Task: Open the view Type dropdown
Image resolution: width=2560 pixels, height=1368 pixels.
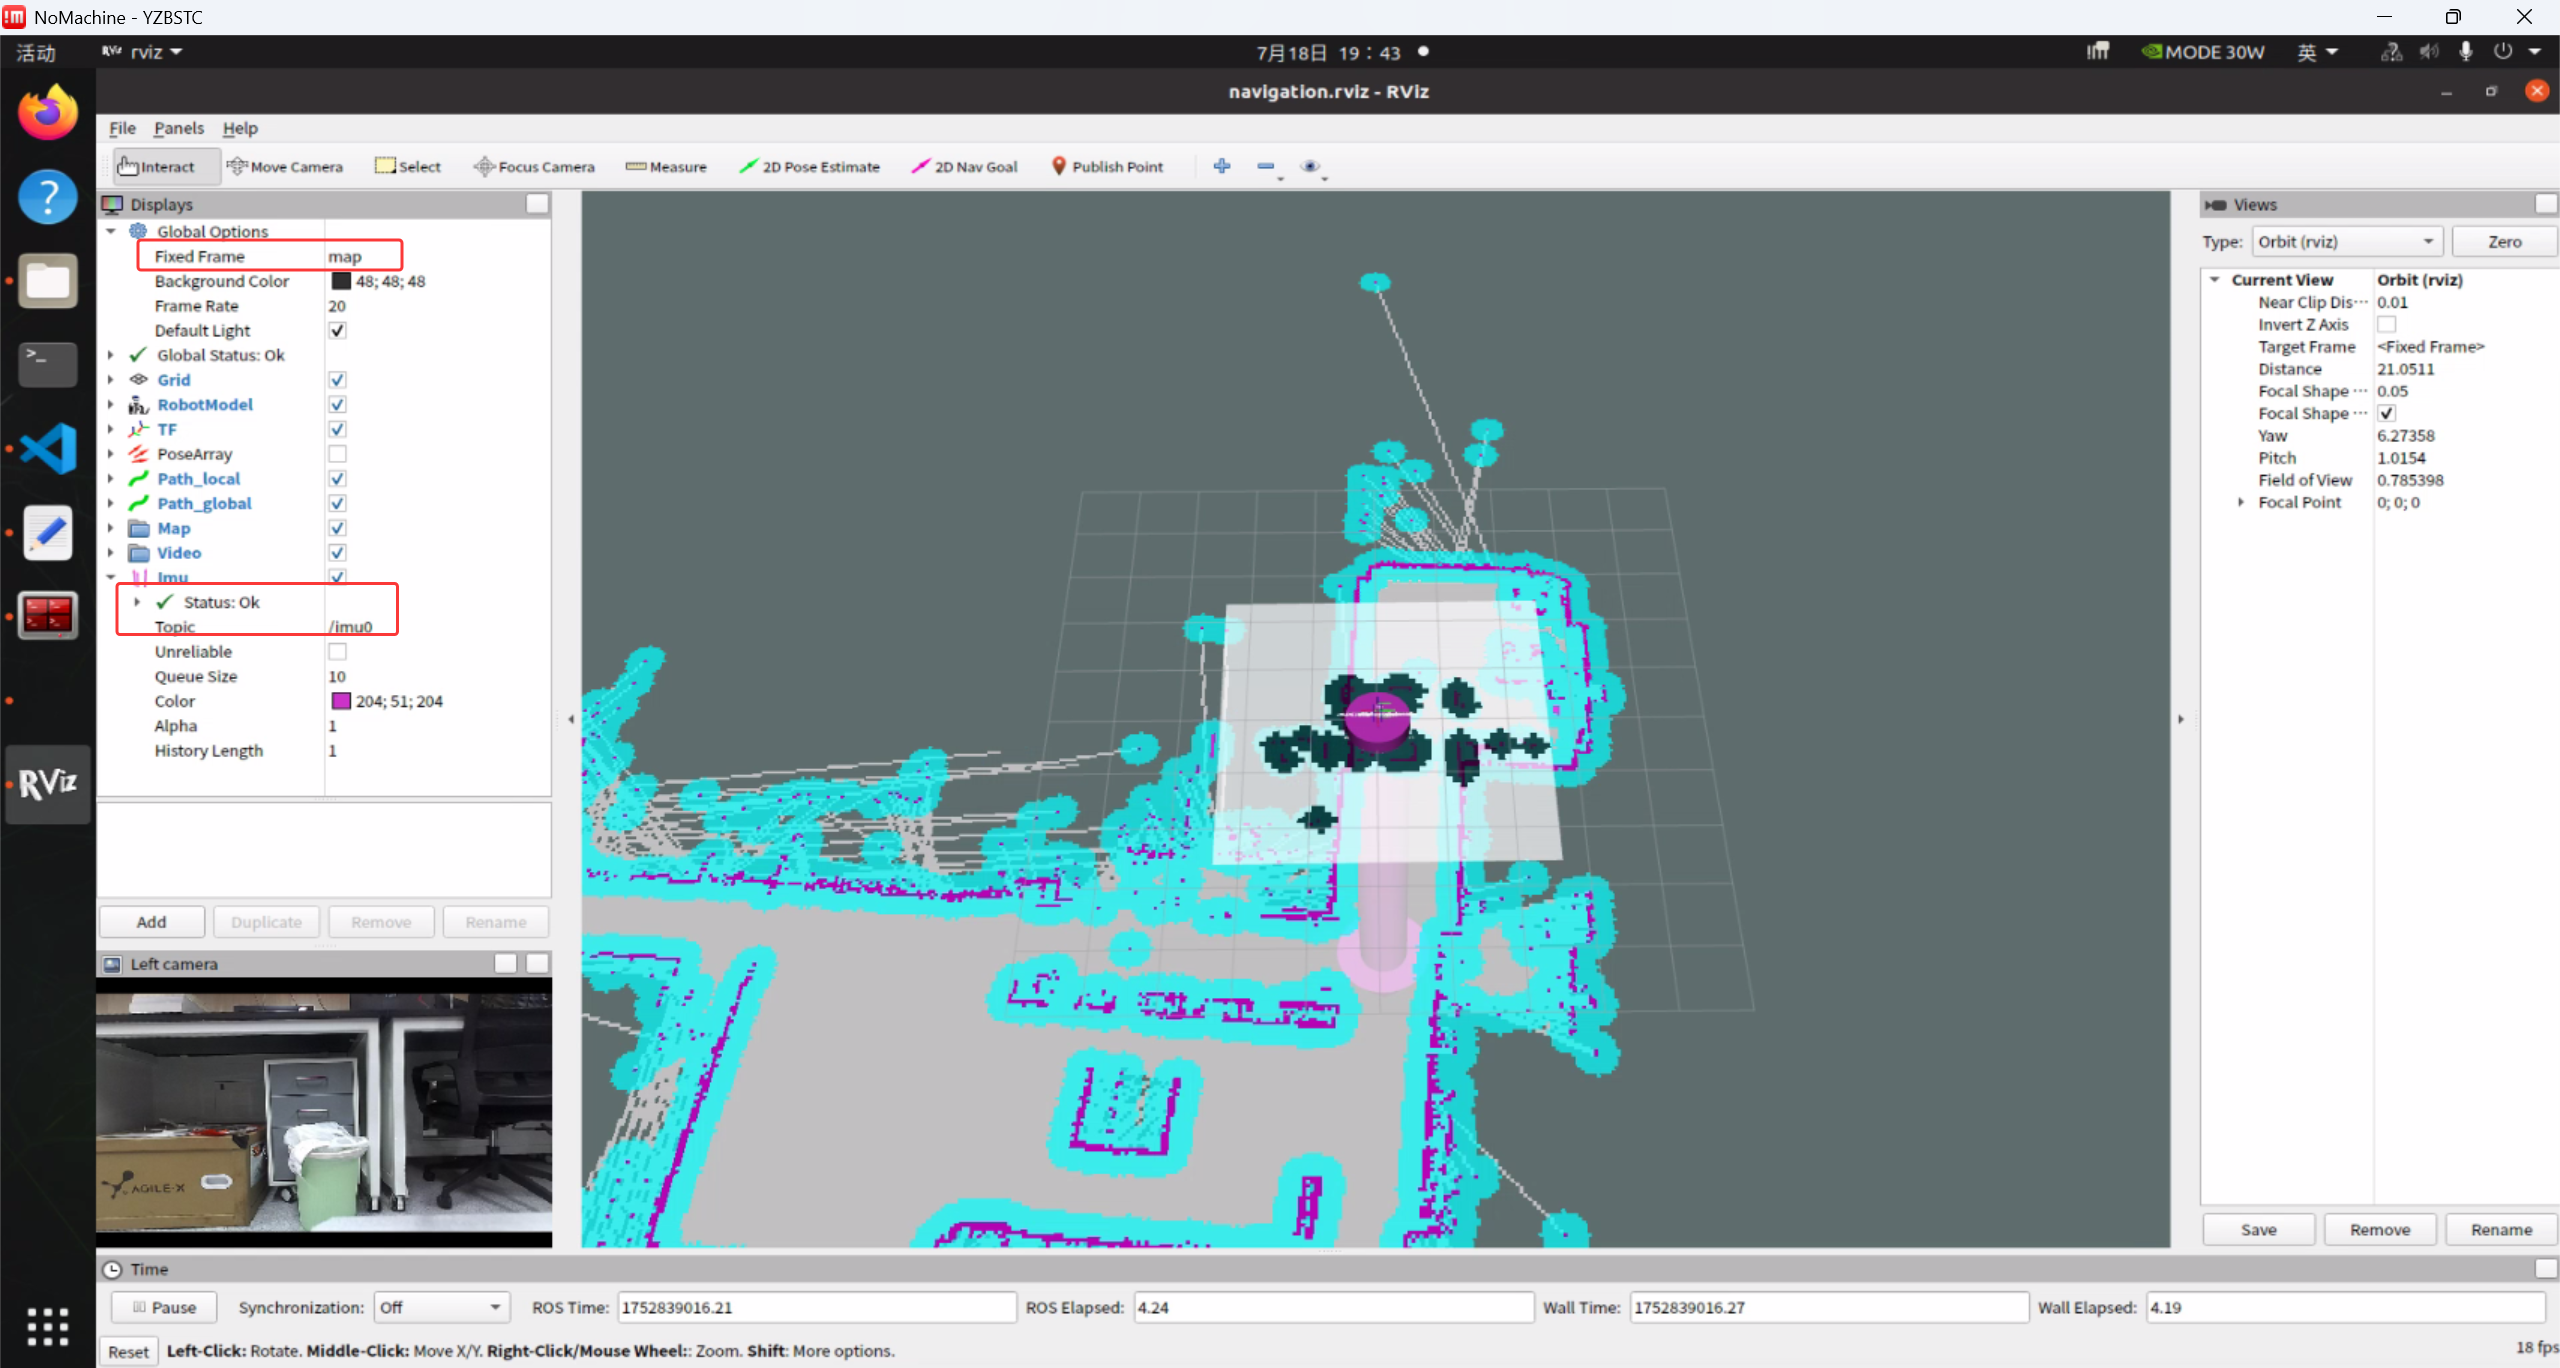Action: coord(2345,242)
